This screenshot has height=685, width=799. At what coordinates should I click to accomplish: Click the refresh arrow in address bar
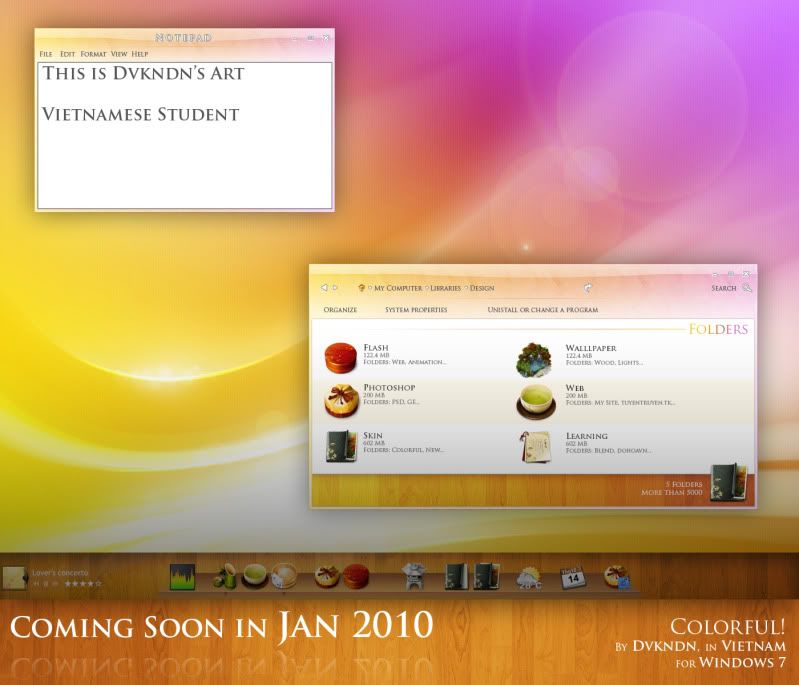(x=588, y=288)
